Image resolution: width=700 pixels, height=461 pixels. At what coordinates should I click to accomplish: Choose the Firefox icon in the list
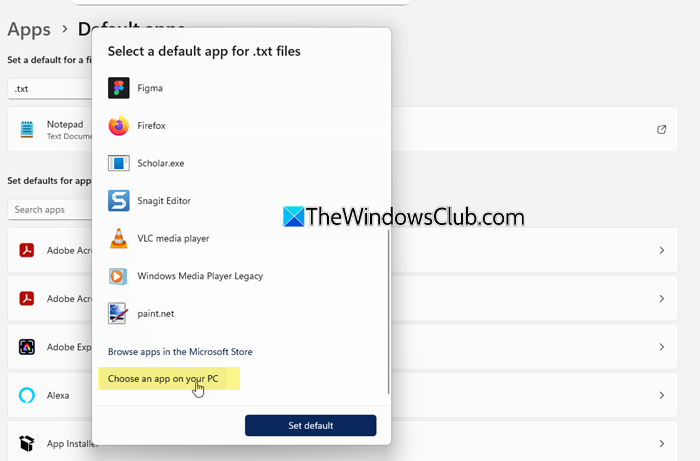tap(118, 125)
